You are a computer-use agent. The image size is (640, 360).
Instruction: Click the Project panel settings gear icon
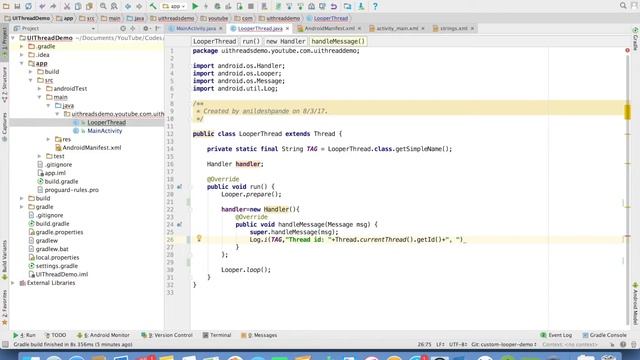pos(146,29)
